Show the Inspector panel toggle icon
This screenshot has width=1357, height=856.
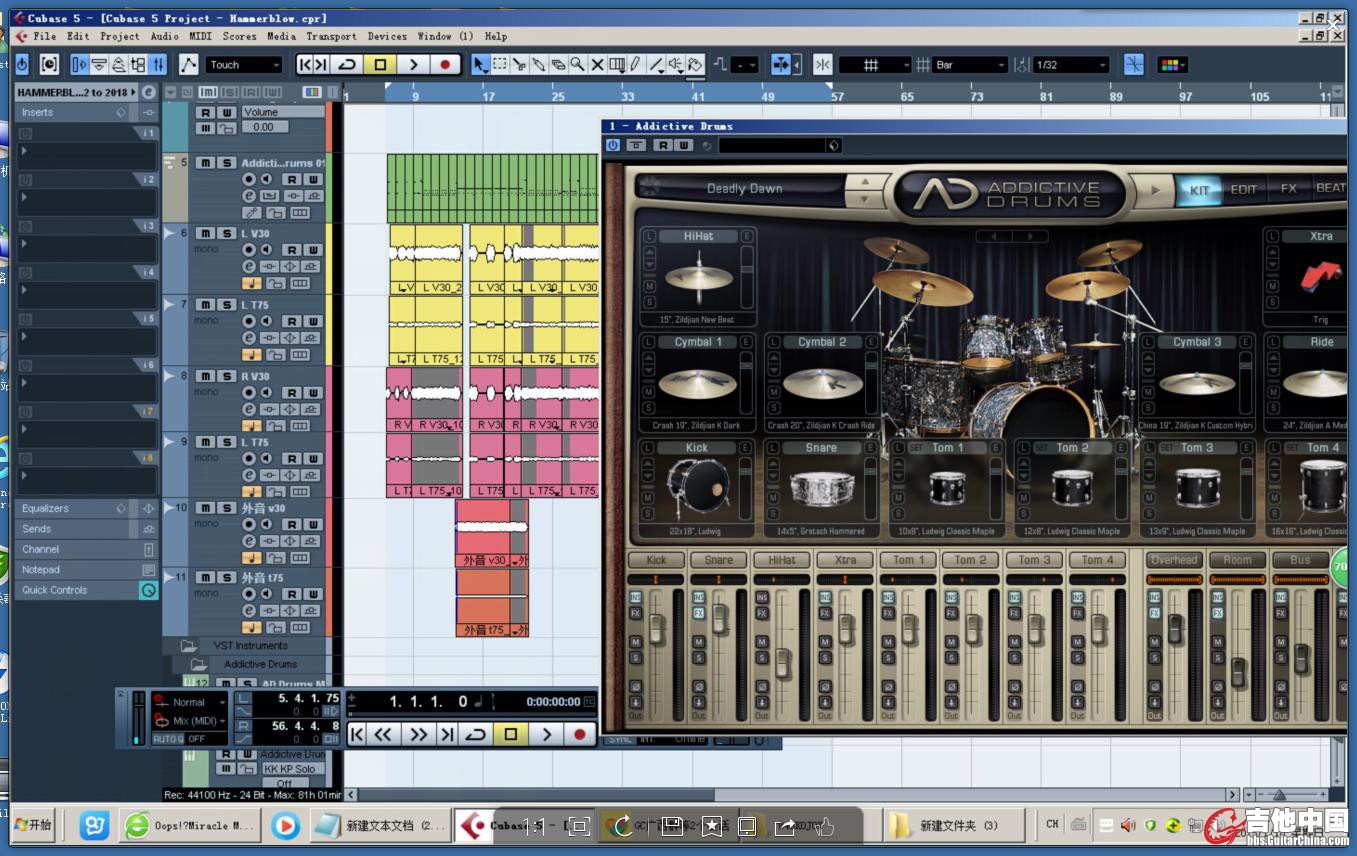tap(81, 65)
